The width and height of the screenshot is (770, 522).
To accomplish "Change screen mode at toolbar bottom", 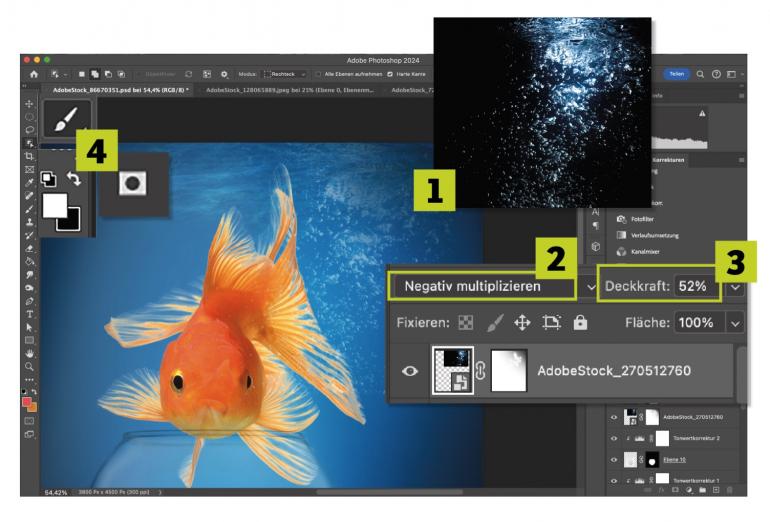I will click(29, 434).
